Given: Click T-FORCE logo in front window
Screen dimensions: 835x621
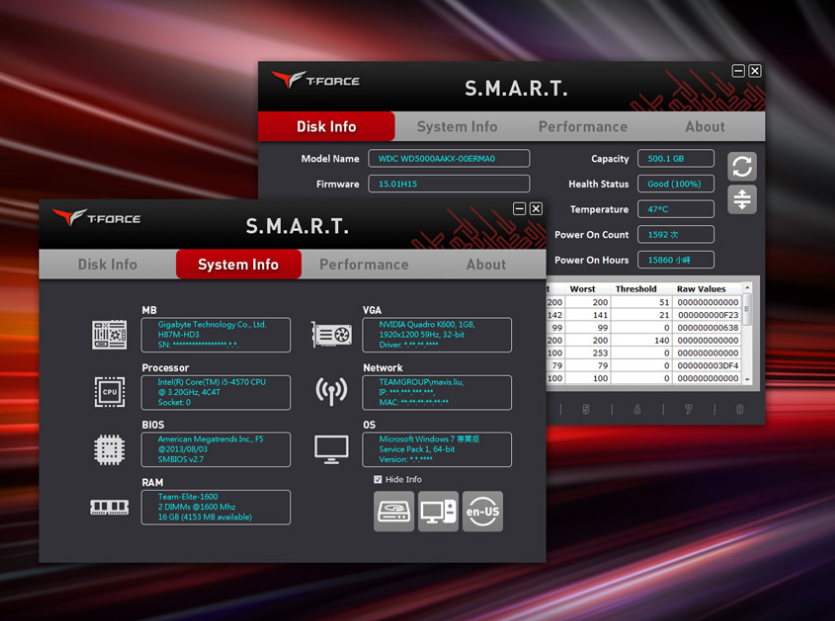Looking at the screenshot, I should click(x=96, y=217).
